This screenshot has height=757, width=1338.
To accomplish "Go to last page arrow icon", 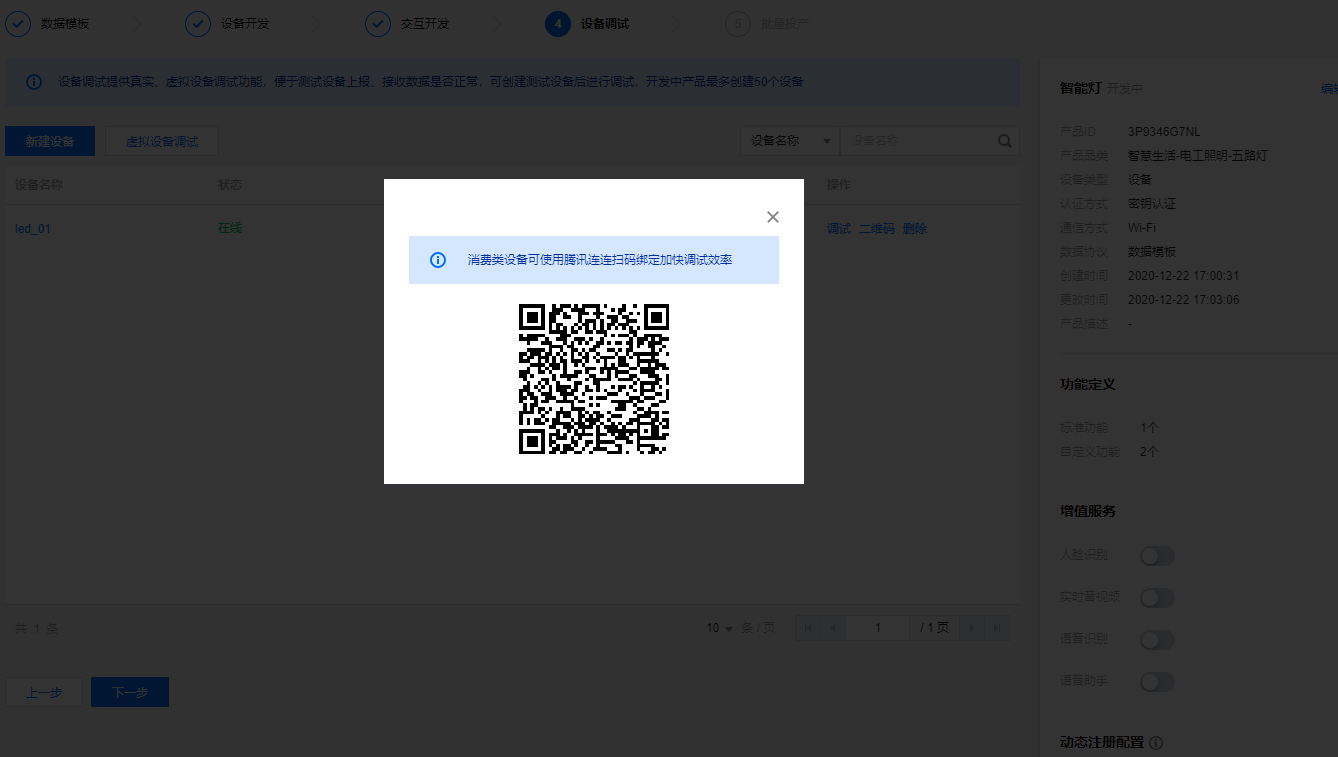I will 996,628.
